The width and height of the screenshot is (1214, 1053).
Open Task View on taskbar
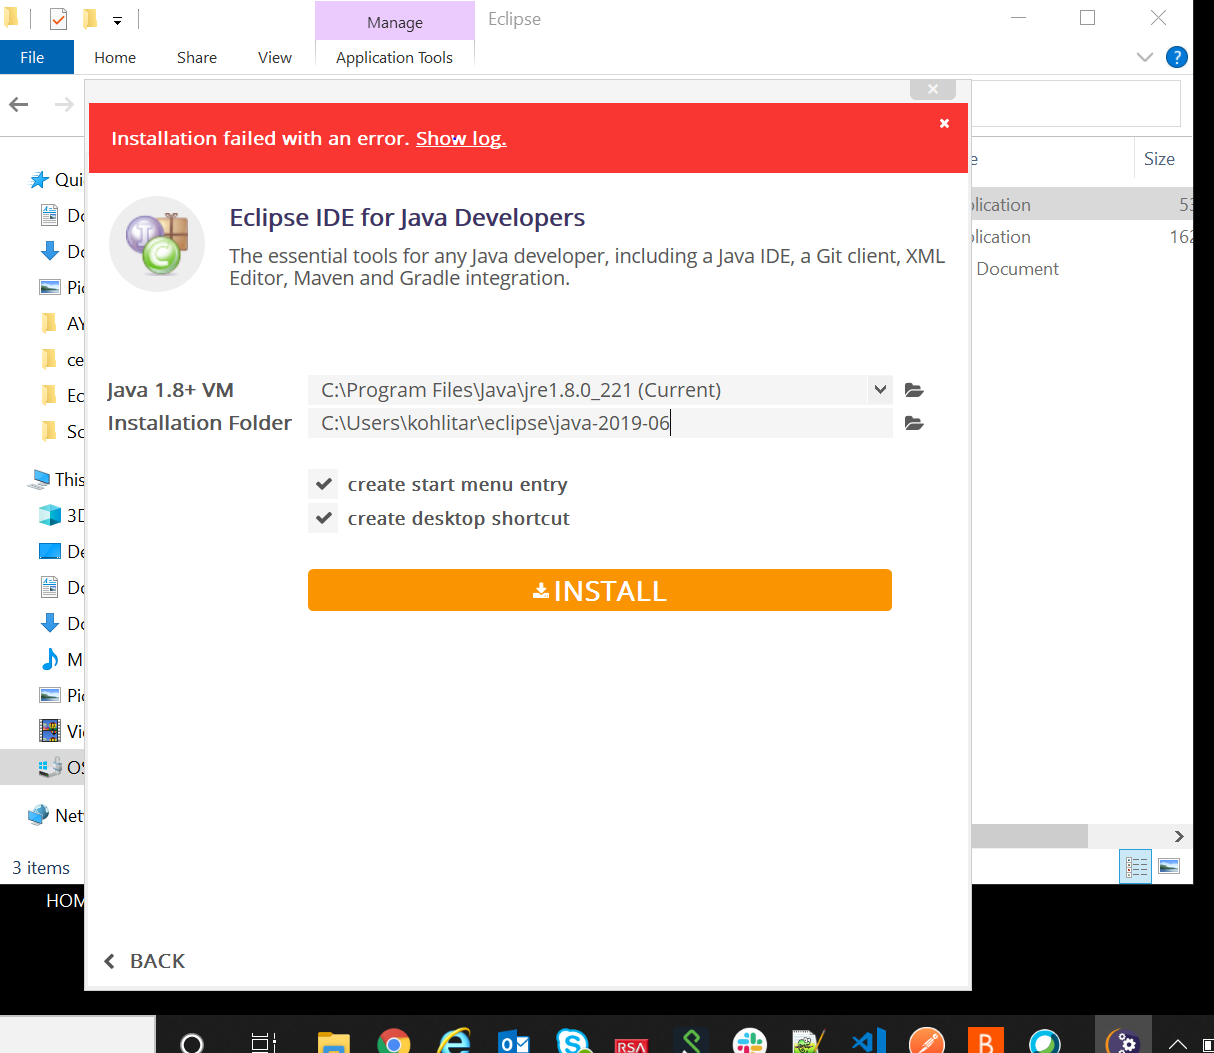(x=263, y=1043)
